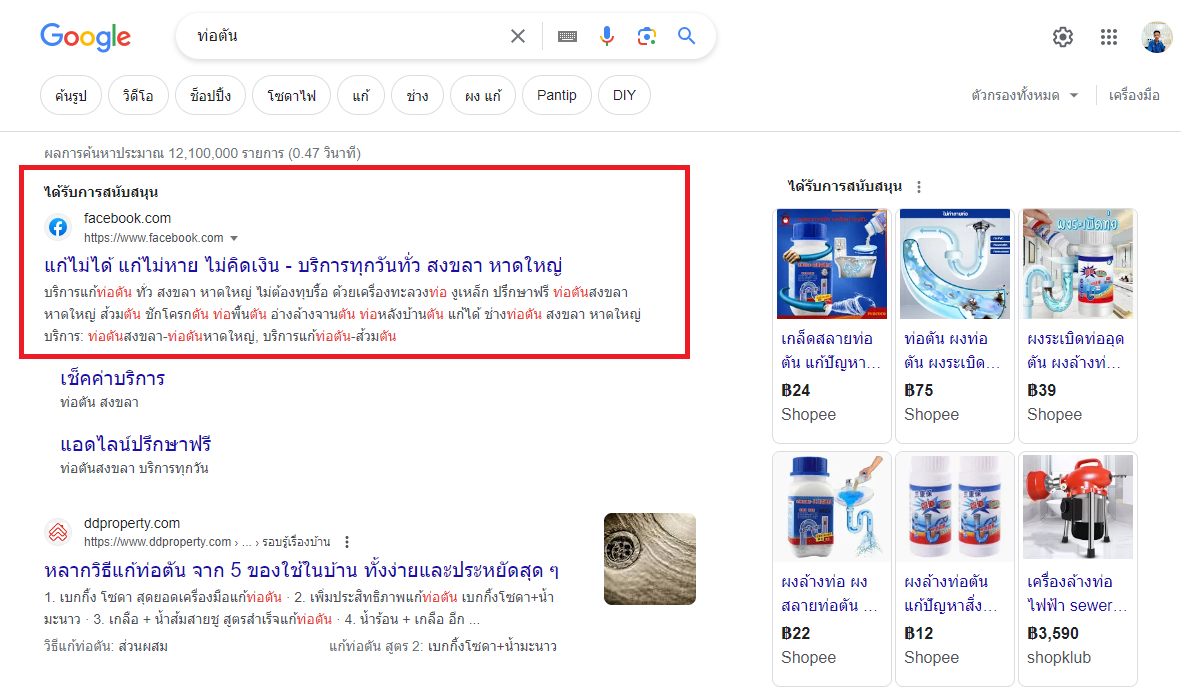Click the ฿3,590 drain machine product image
Viewport: 1181px width, 688px height.
coord(1077,507)
